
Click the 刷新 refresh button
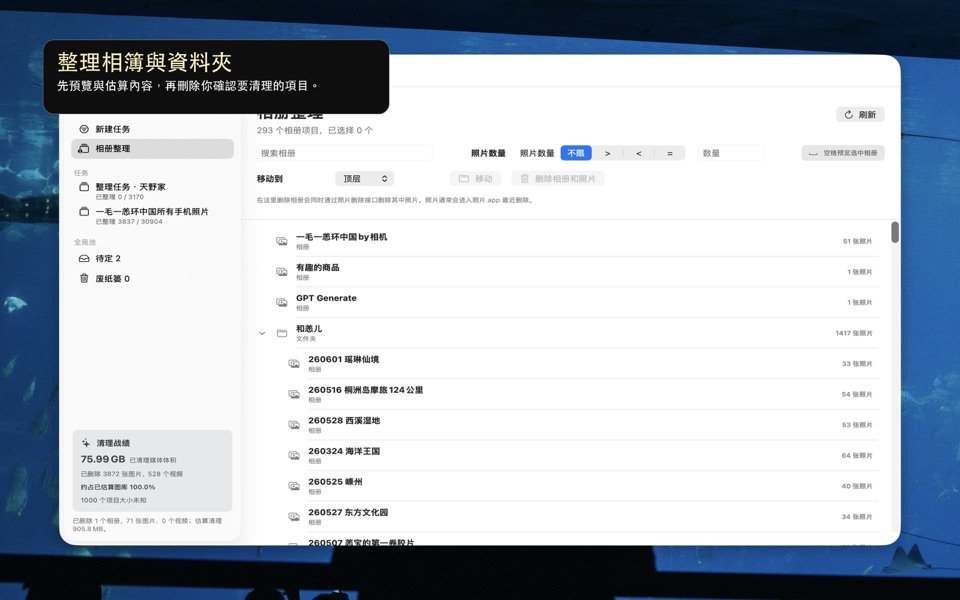(860, 114)
